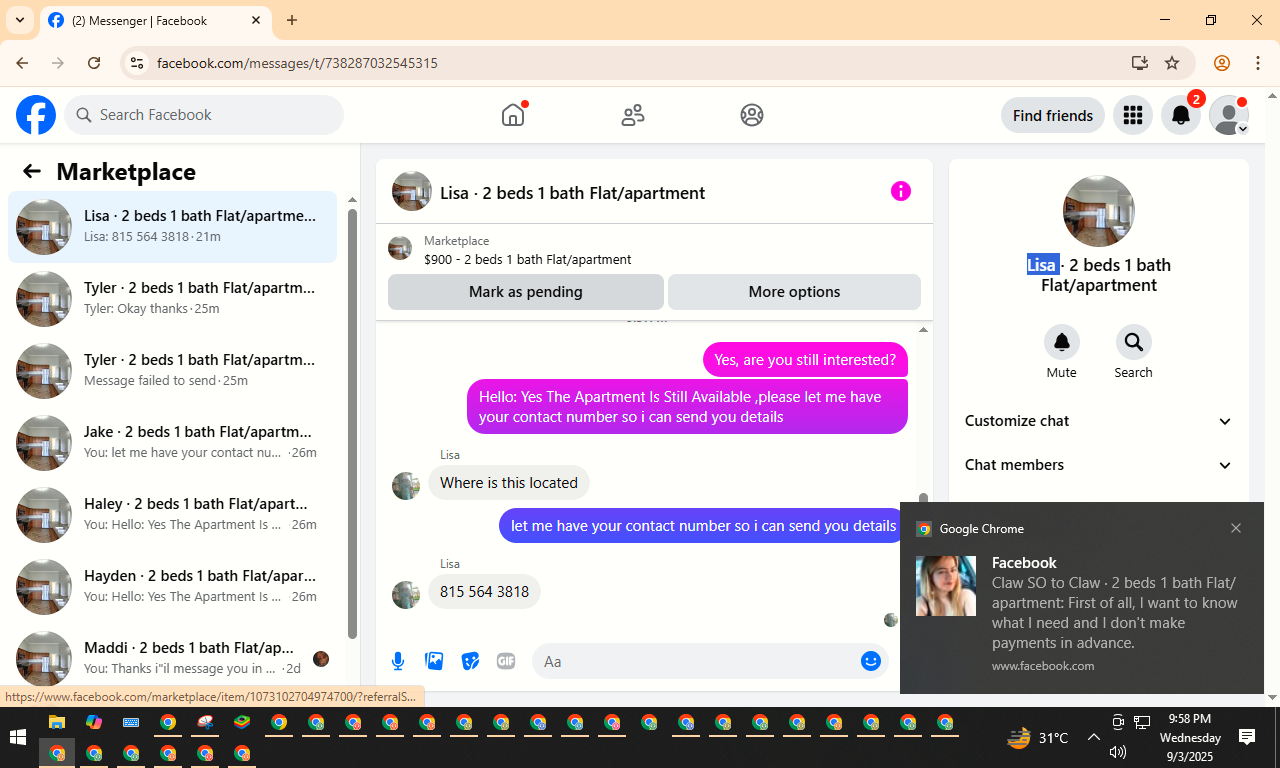
Task: Open the GIF picker icon
Action: (x=506, y=661)
